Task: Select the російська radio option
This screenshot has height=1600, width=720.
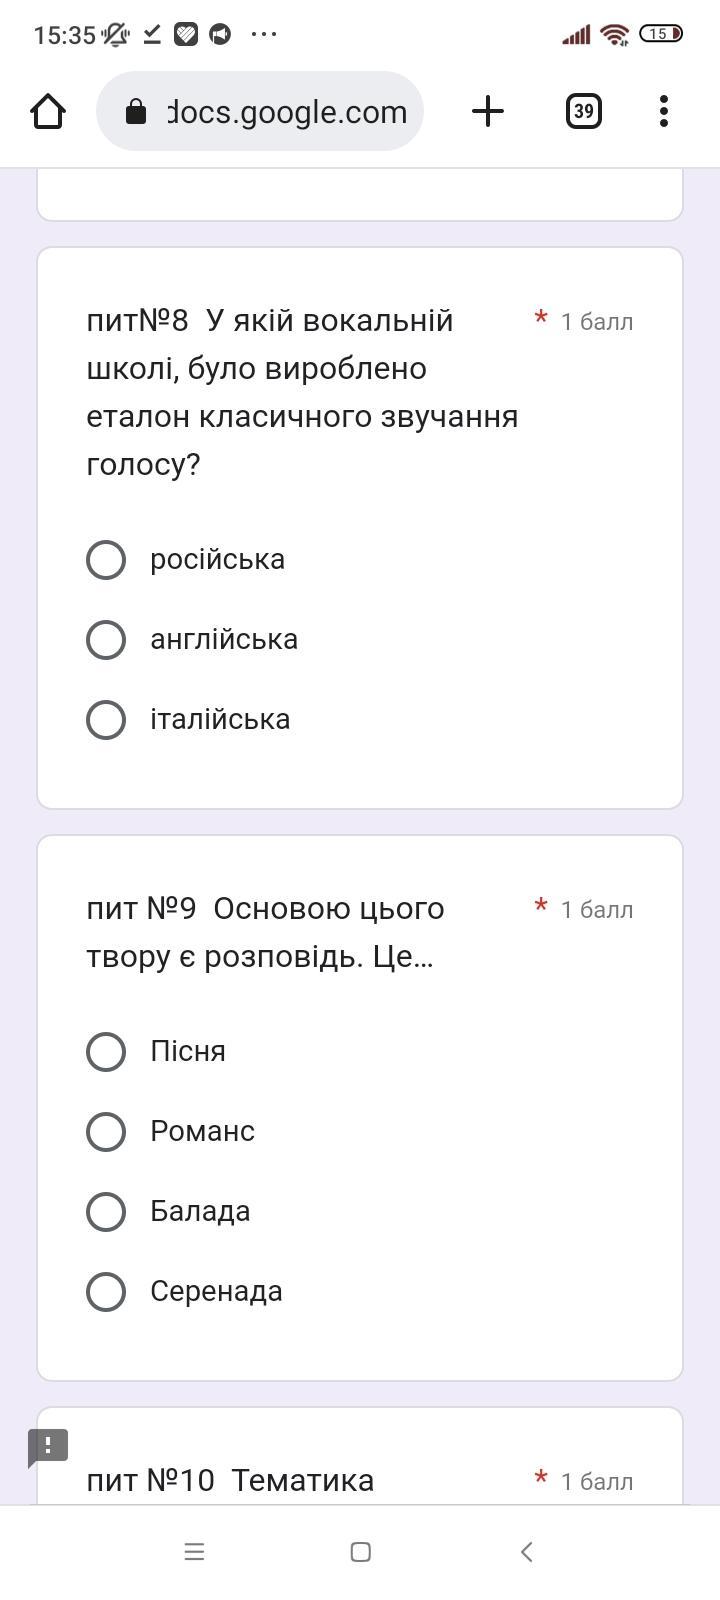Action: pyautogui.click(x=106, y=560)
